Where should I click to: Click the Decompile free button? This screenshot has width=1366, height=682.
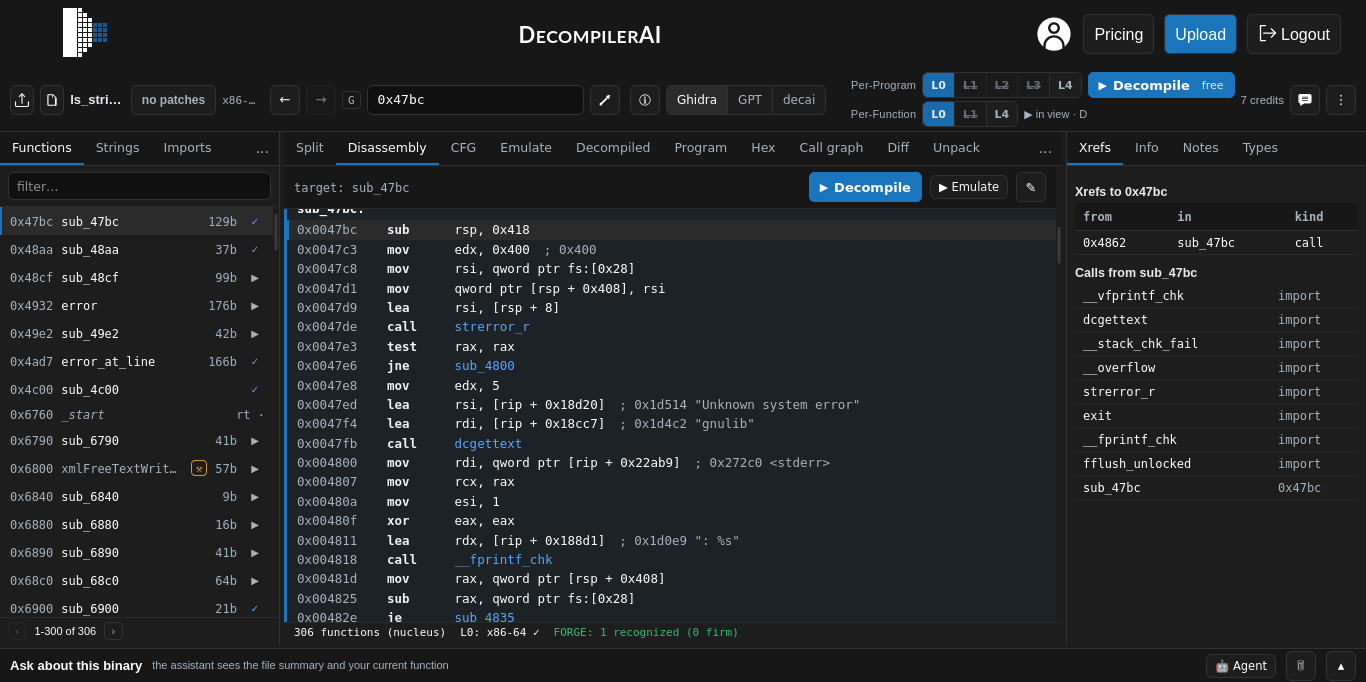click(x=1161, y=85)
